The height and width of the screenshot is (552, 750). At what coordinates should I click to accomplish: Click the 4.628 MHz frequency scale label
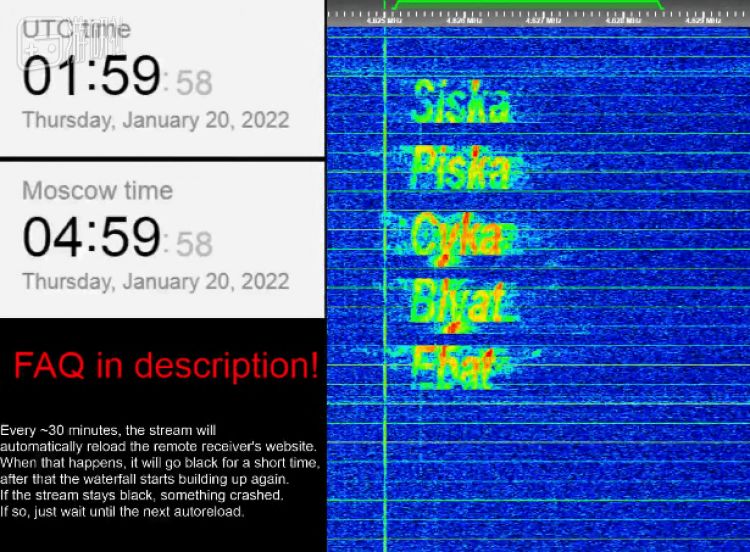pos(623,21)
